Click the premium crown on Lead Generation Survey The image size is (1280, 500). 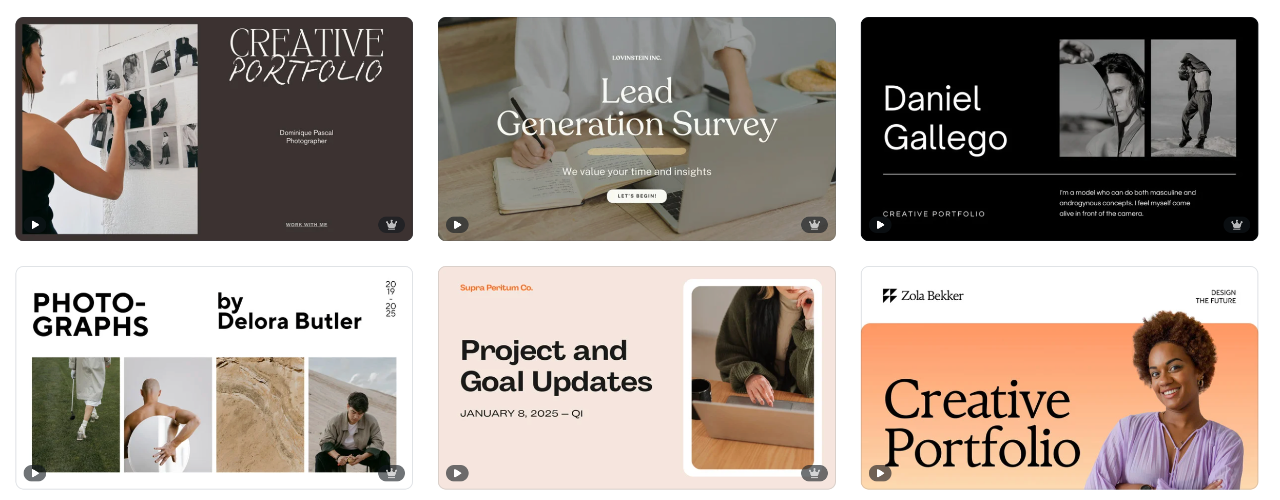point(814,225)
